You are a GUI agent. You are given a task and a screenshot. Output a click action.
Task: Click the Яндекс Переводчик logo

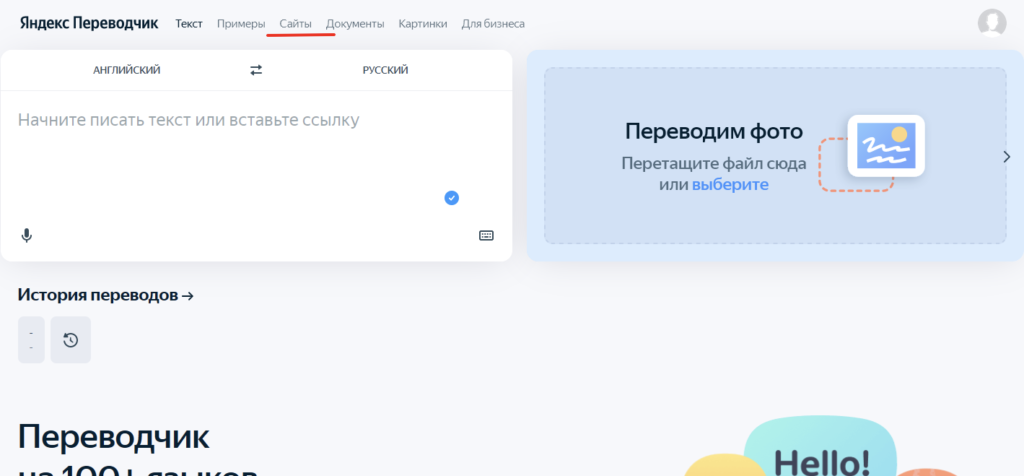[89, 24]
